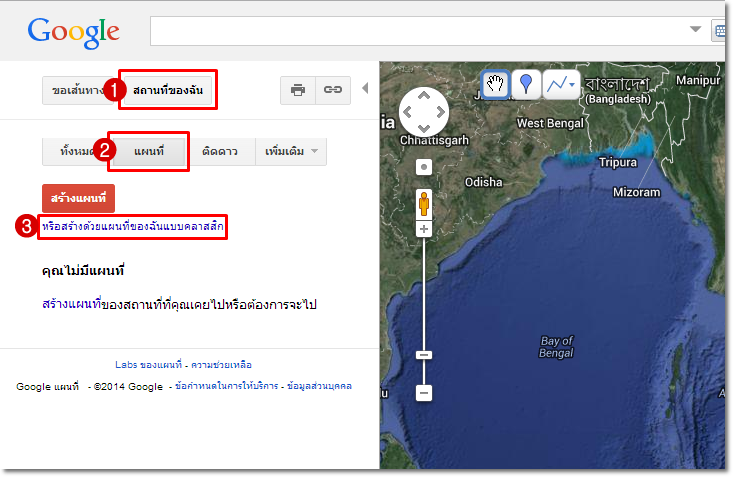The width and height of the screenshot is (733, 477).
Task: Click Tripura map label
Action: pyautogui.click(x=618, y=162)
